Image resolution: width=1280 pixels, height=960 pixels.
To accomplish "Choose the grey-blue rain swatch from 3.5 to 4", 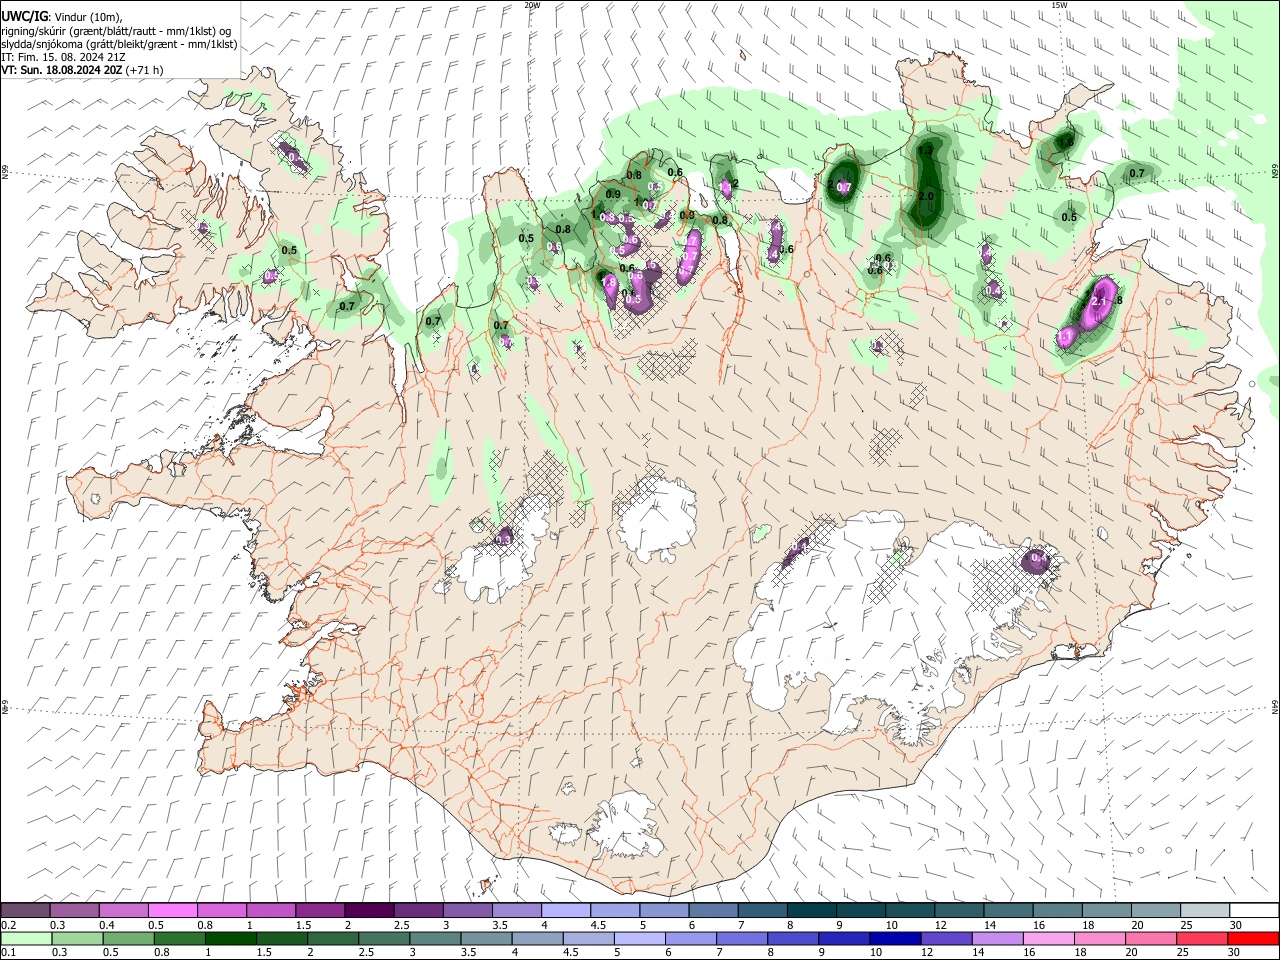I will [x=485, y=938].
